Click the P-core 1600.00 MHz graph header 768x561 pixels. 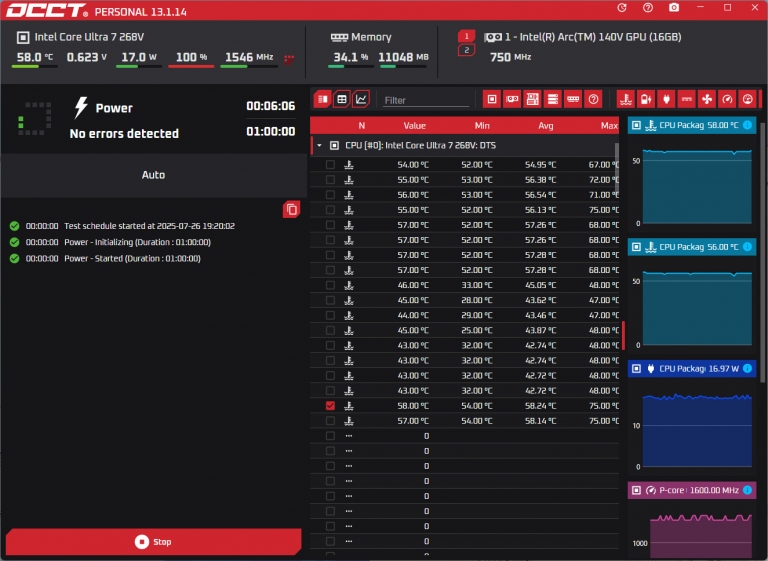click(692, 490)
